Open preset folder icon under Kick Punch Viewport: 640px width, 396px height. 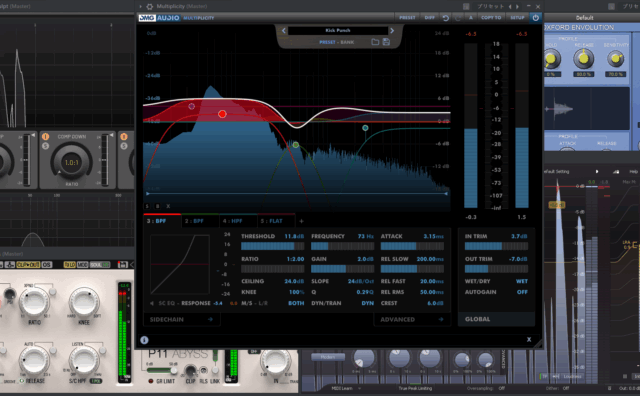375,42
